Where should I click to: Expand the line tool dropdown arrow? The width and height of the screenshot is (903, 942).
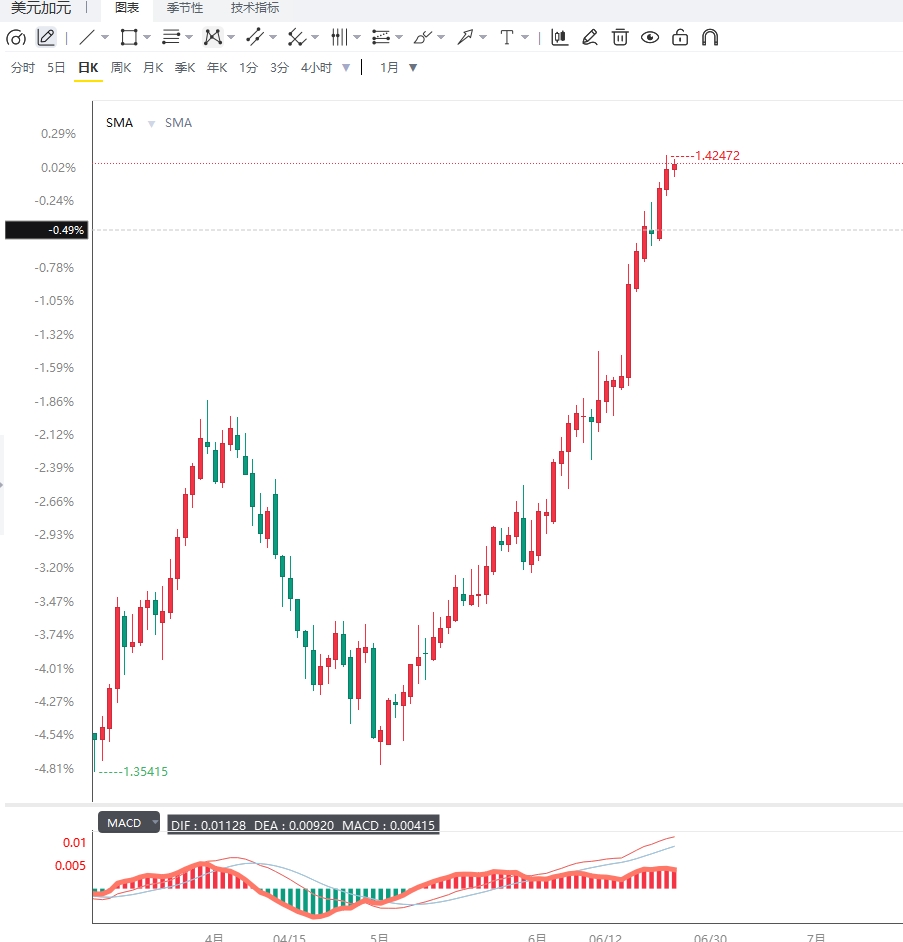tap(105, 37)
